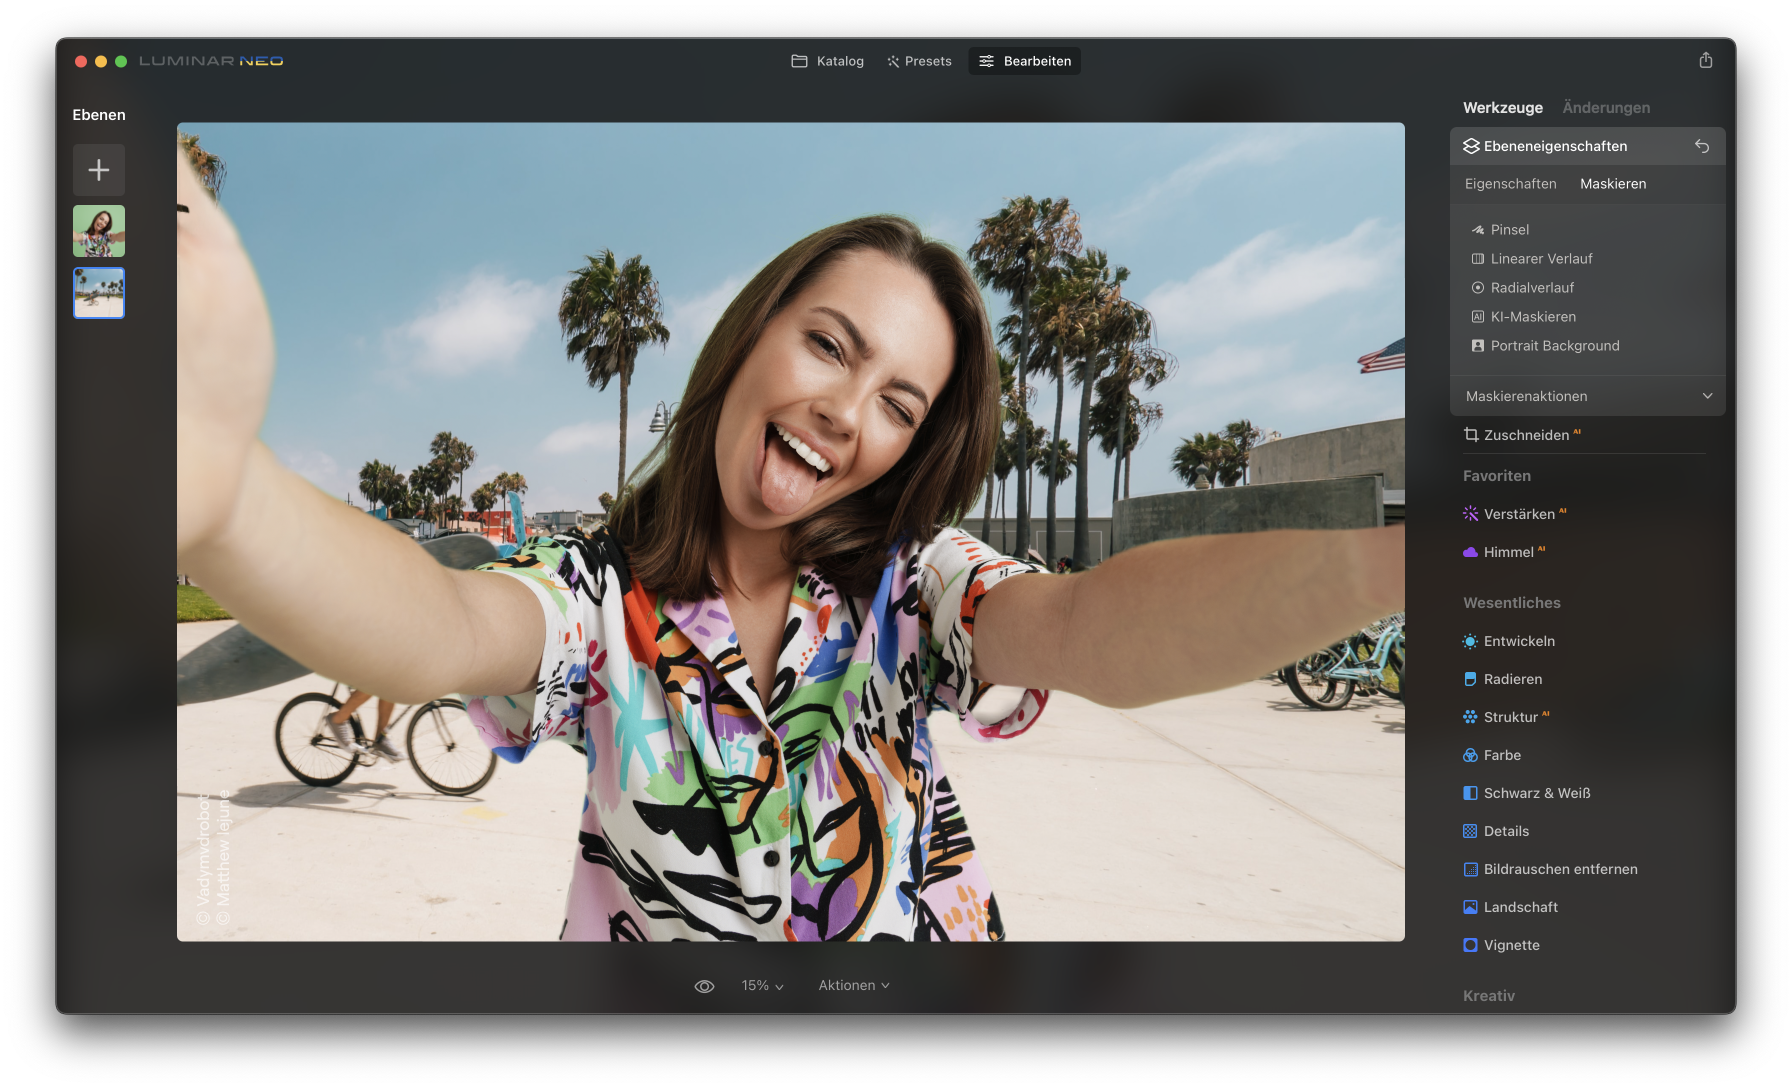
Task: Open KI-Maskieren mask option
Action: coord(1532,317)
